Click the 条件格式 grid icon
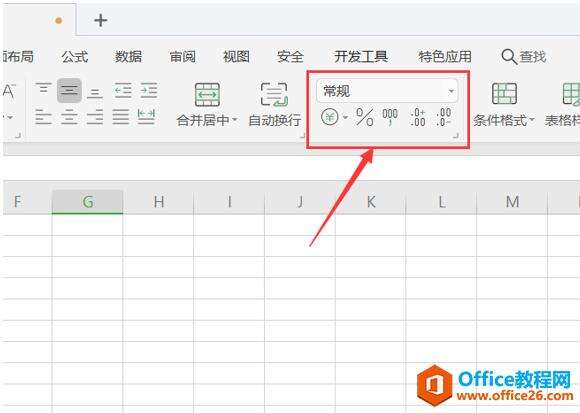This screenshot has height=413, width=580. (504, 94)
